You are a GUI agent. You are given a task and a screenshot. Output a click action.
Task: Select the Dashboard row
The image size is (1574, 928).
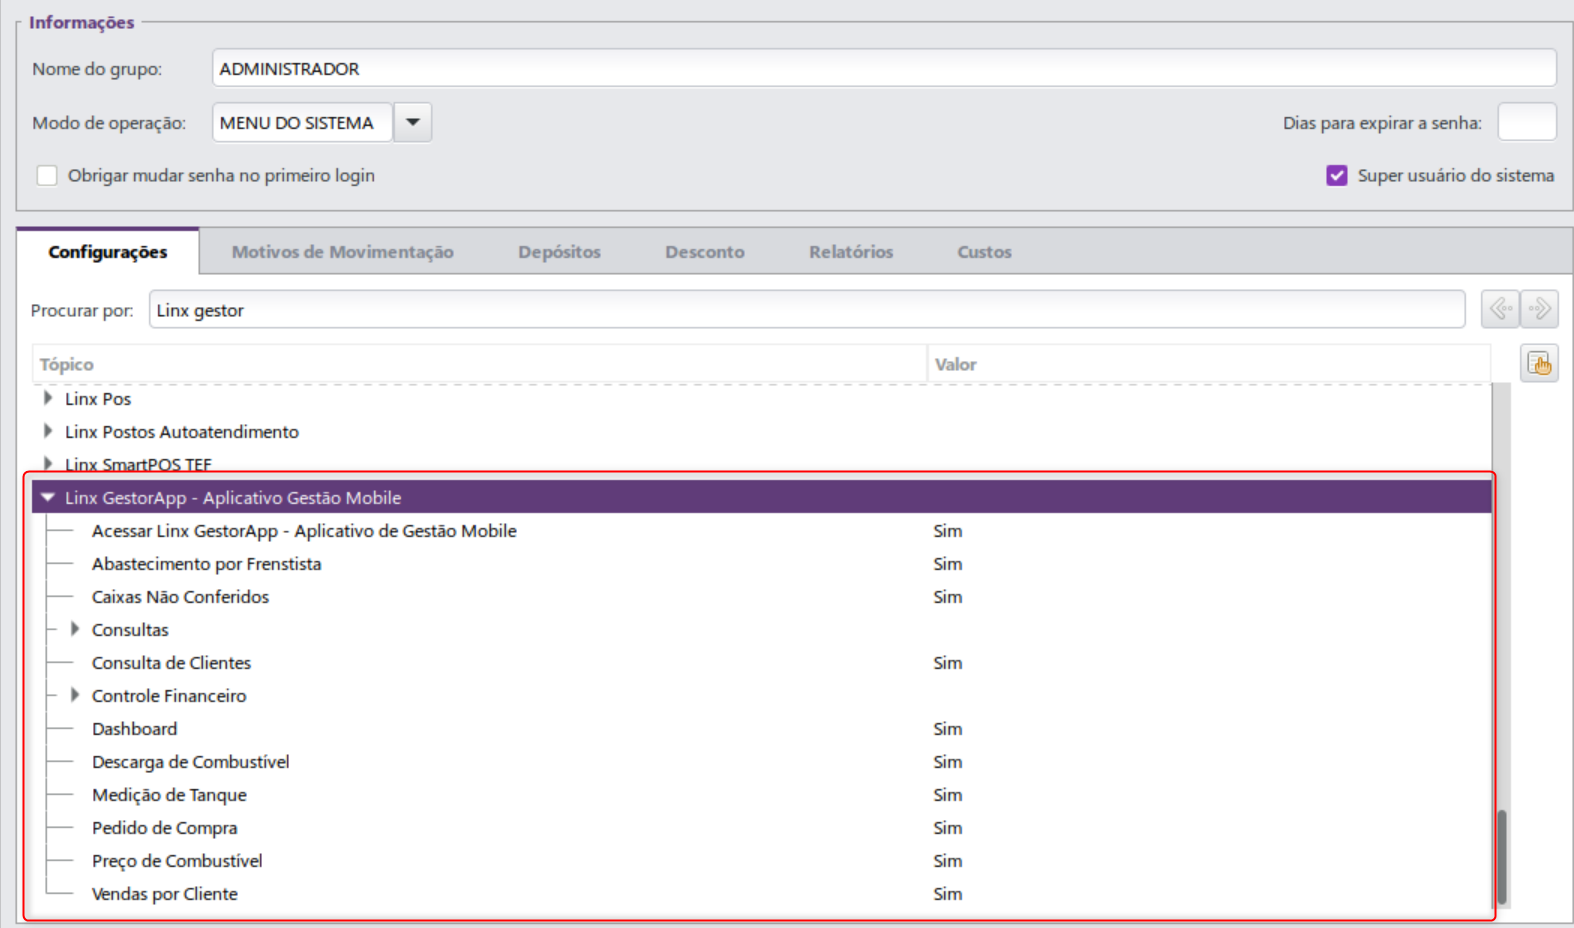[761, 728]
